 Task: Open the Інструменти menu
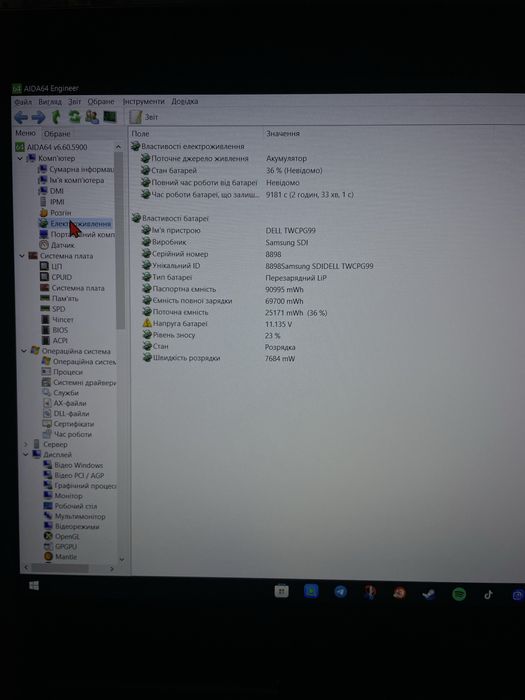click(144, 102)
